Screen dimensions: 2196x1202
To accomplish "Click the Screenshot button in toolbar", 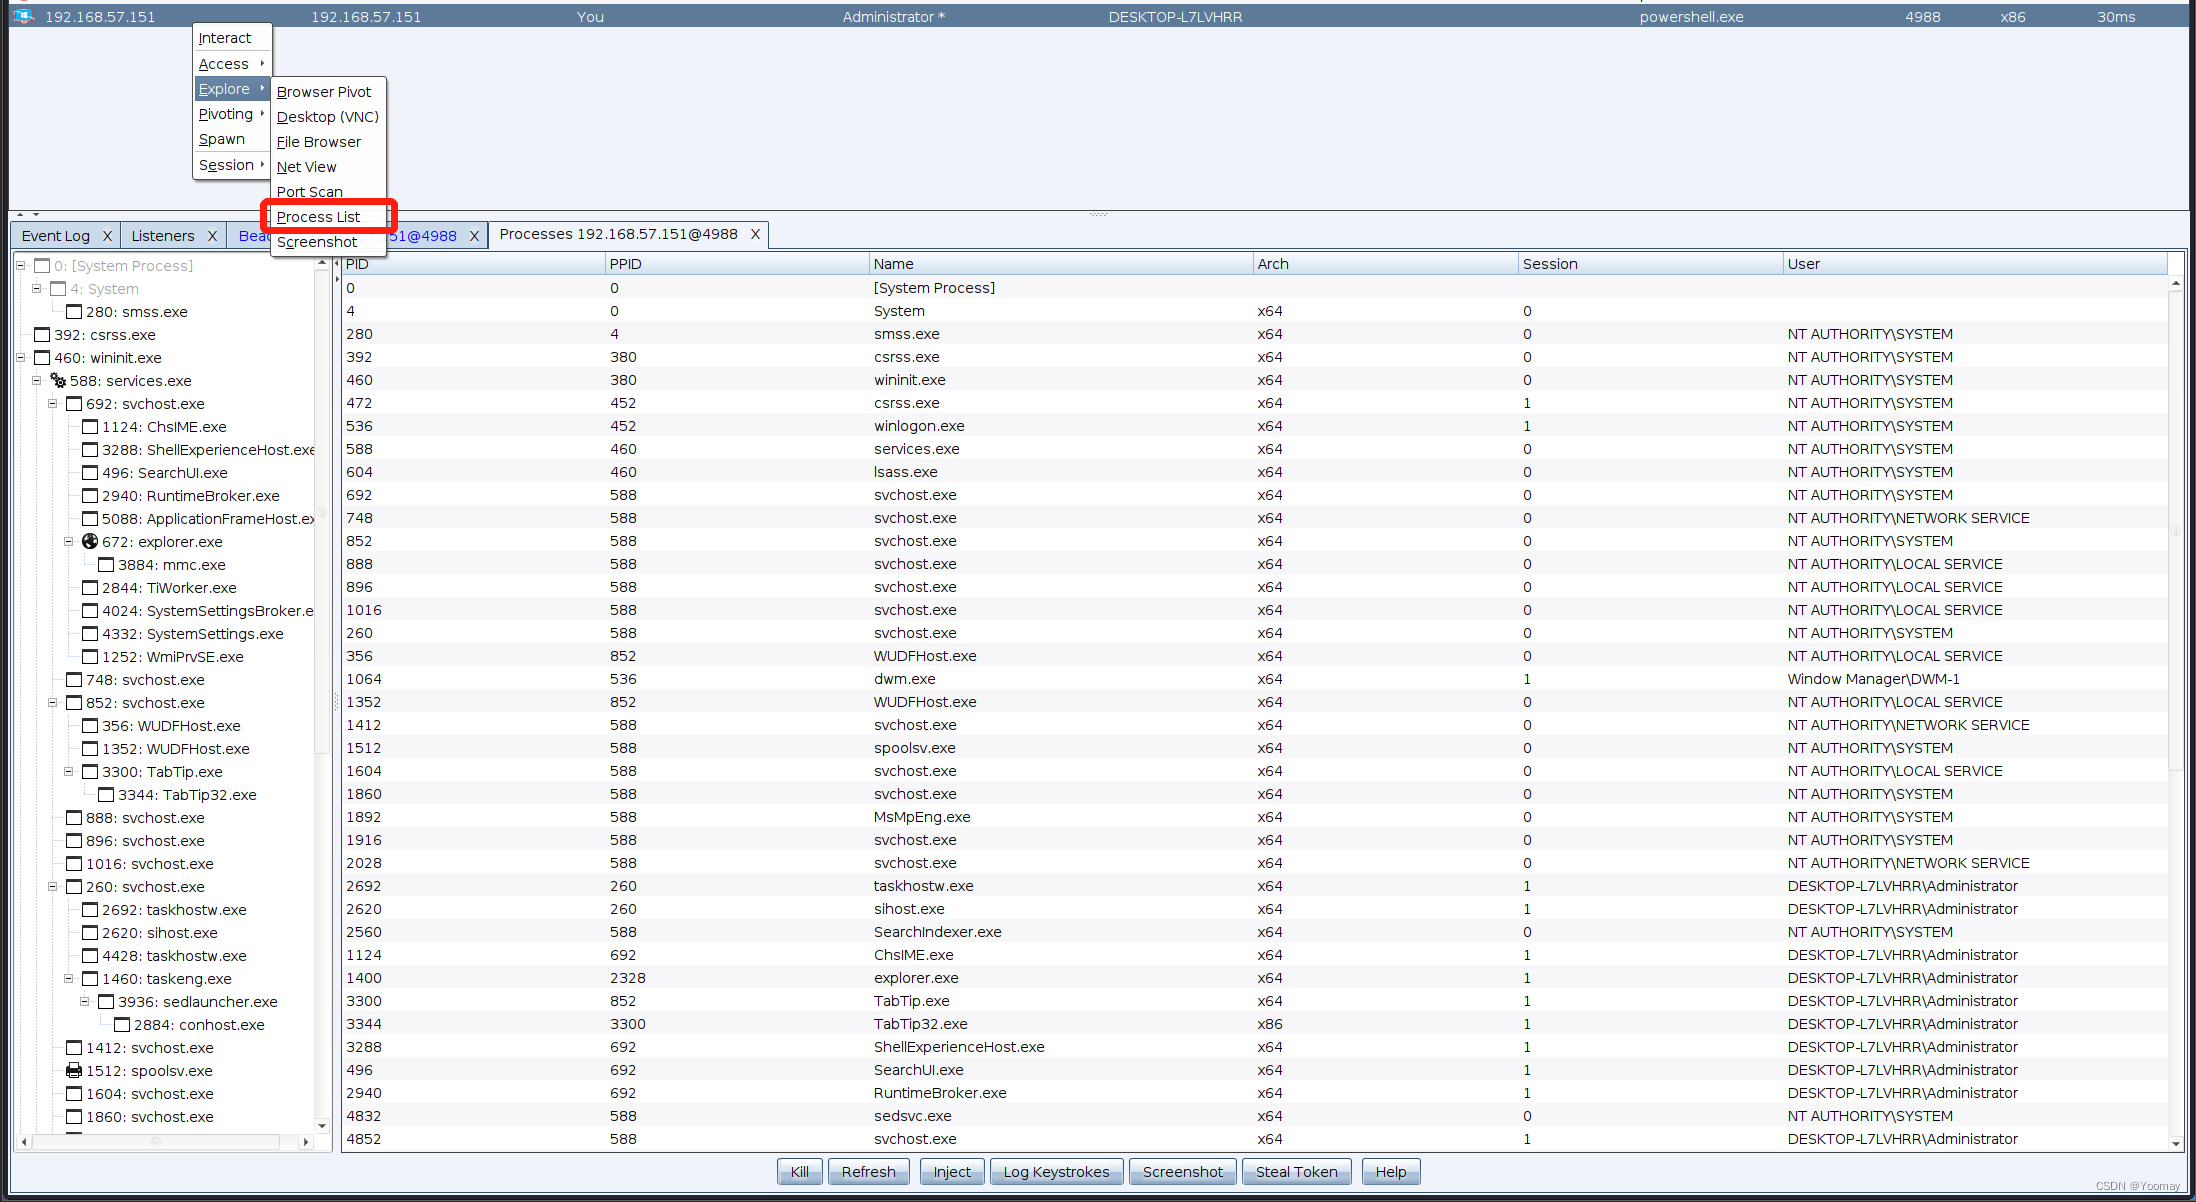I will click(x=1184, y=1172).
